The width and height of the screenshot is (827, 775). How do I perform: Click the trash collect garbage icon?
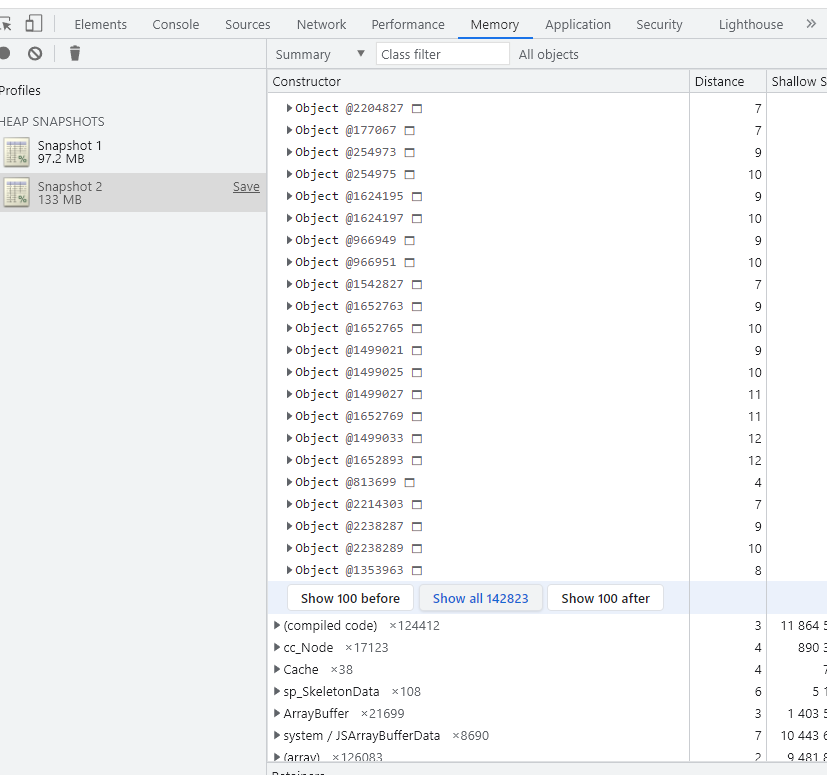pos(75,53)
